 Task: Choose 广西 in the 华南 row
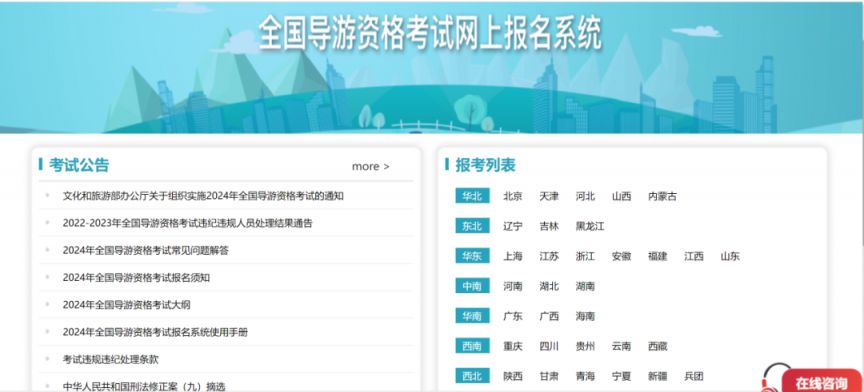549,316
